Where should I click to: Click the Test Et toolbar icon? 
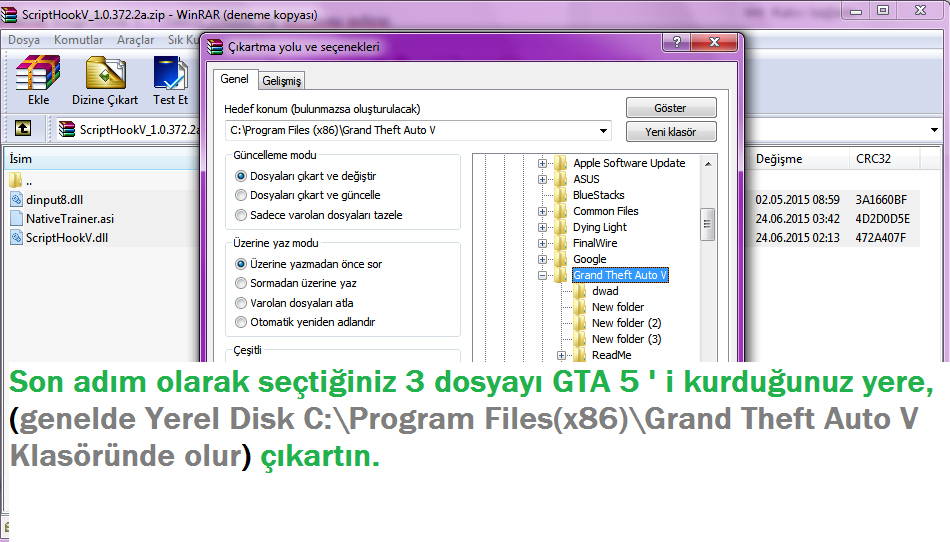tap(170, 73)
